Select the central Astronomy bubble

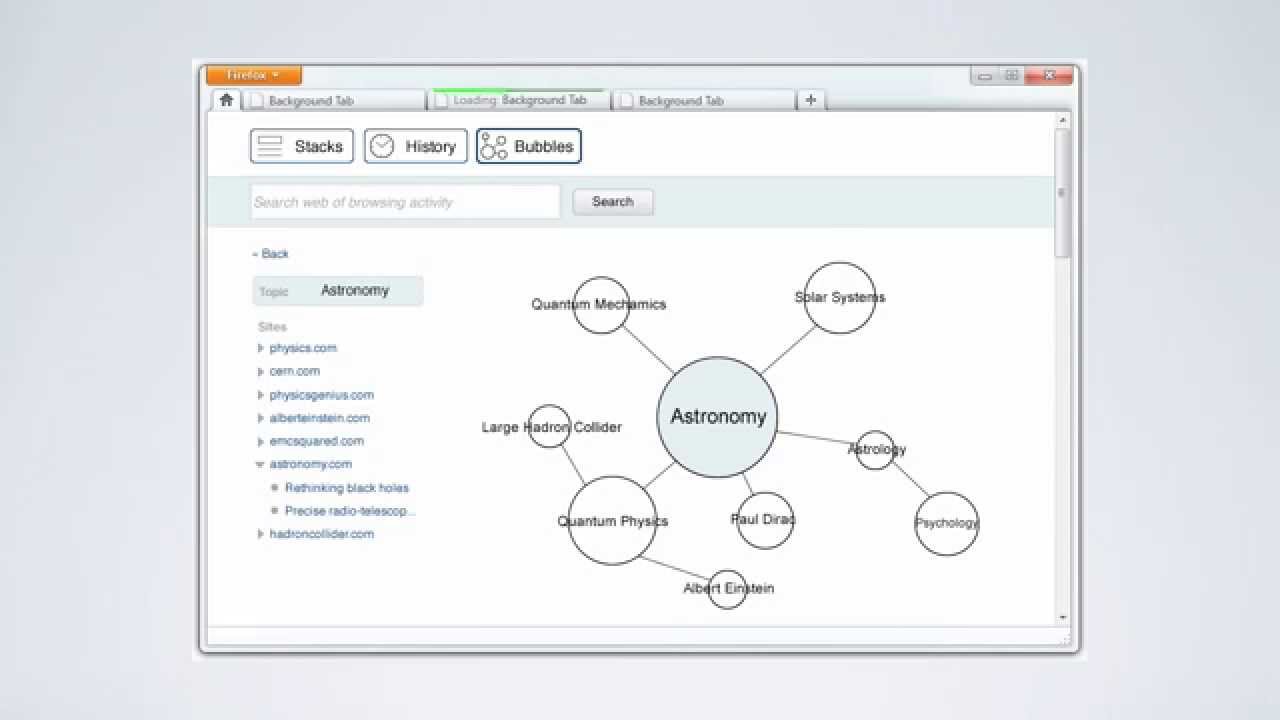[x=717, y=417]
